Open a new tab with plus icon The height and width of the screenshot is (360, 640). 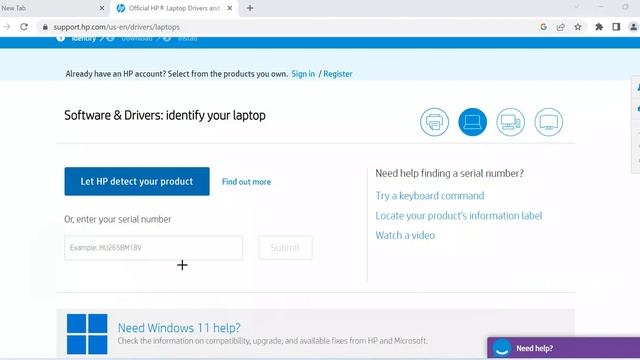coord(250,8)
